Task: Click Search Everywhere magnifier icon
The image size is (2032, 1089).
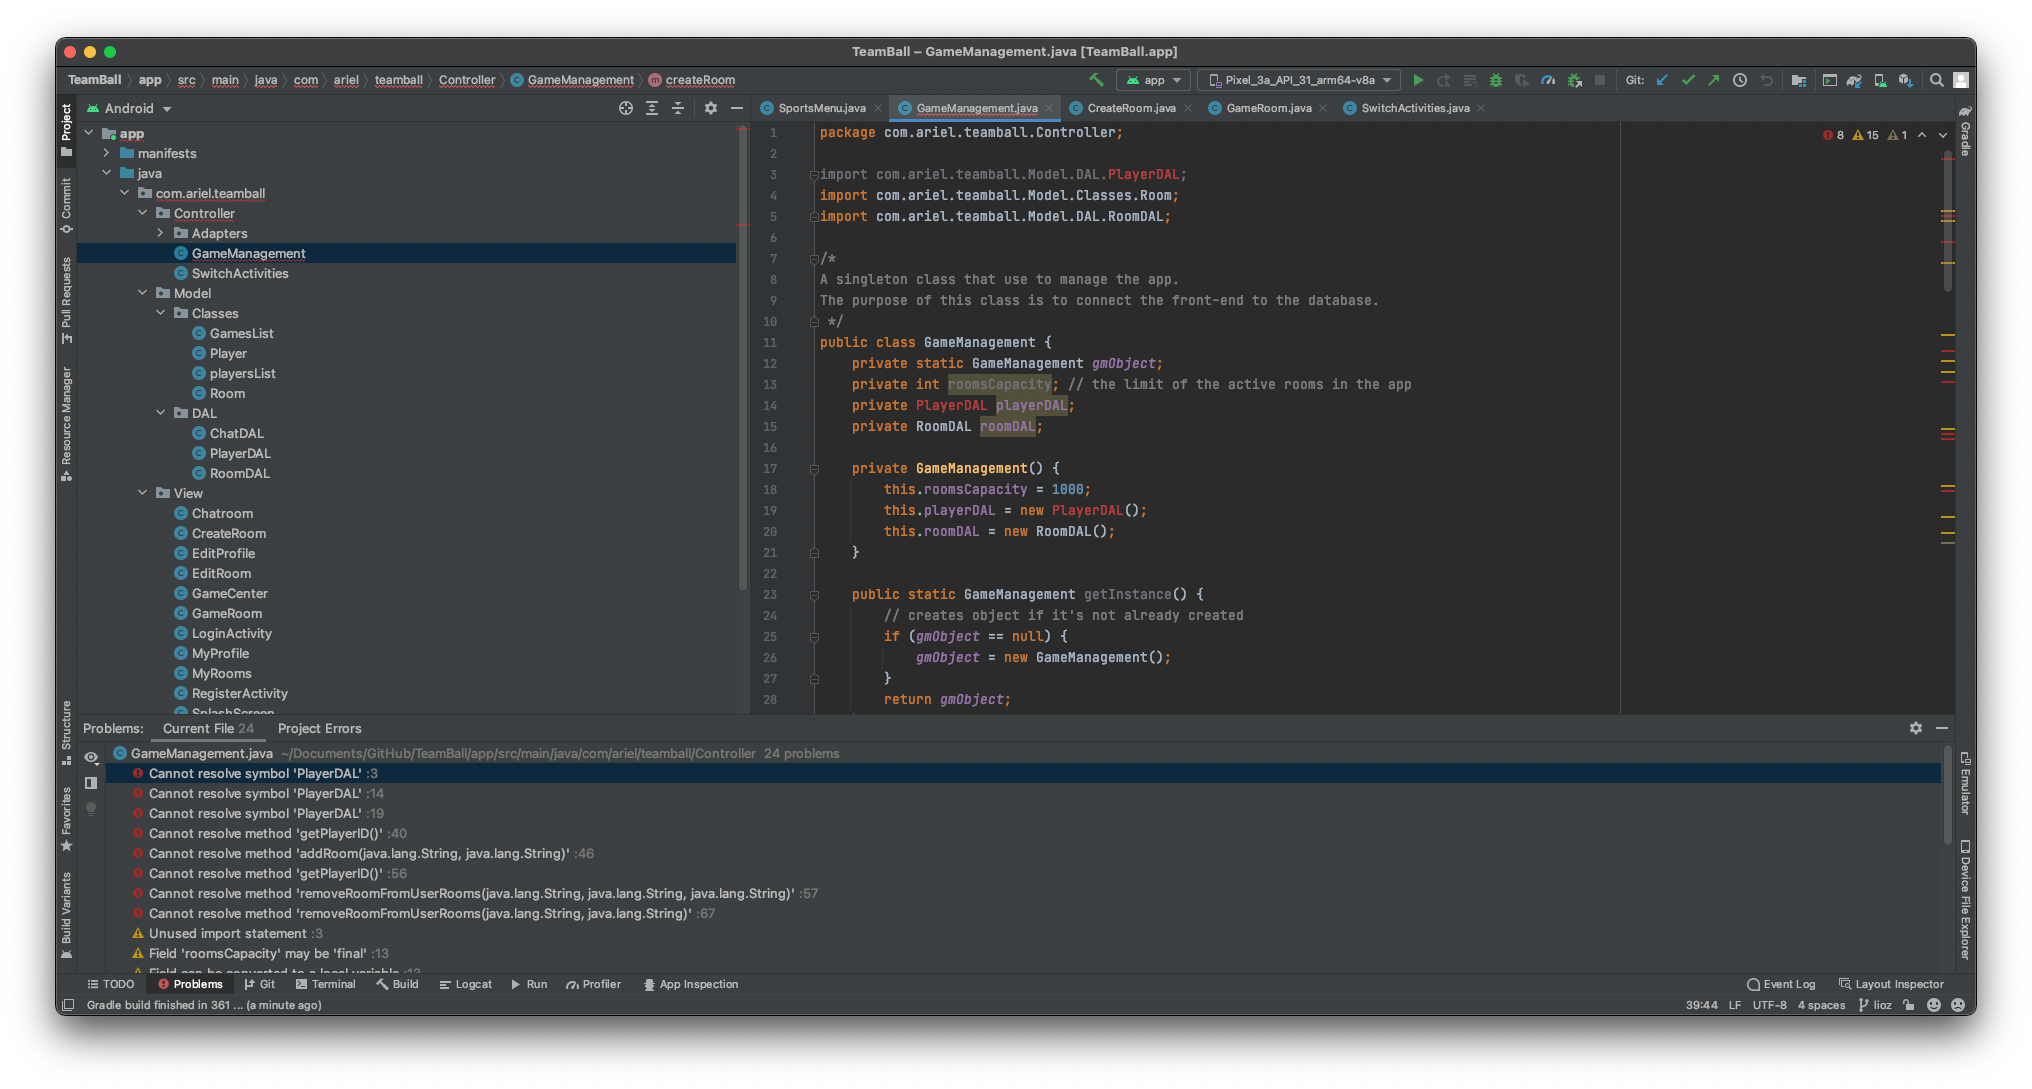Action: click(x=1937, y=80)
